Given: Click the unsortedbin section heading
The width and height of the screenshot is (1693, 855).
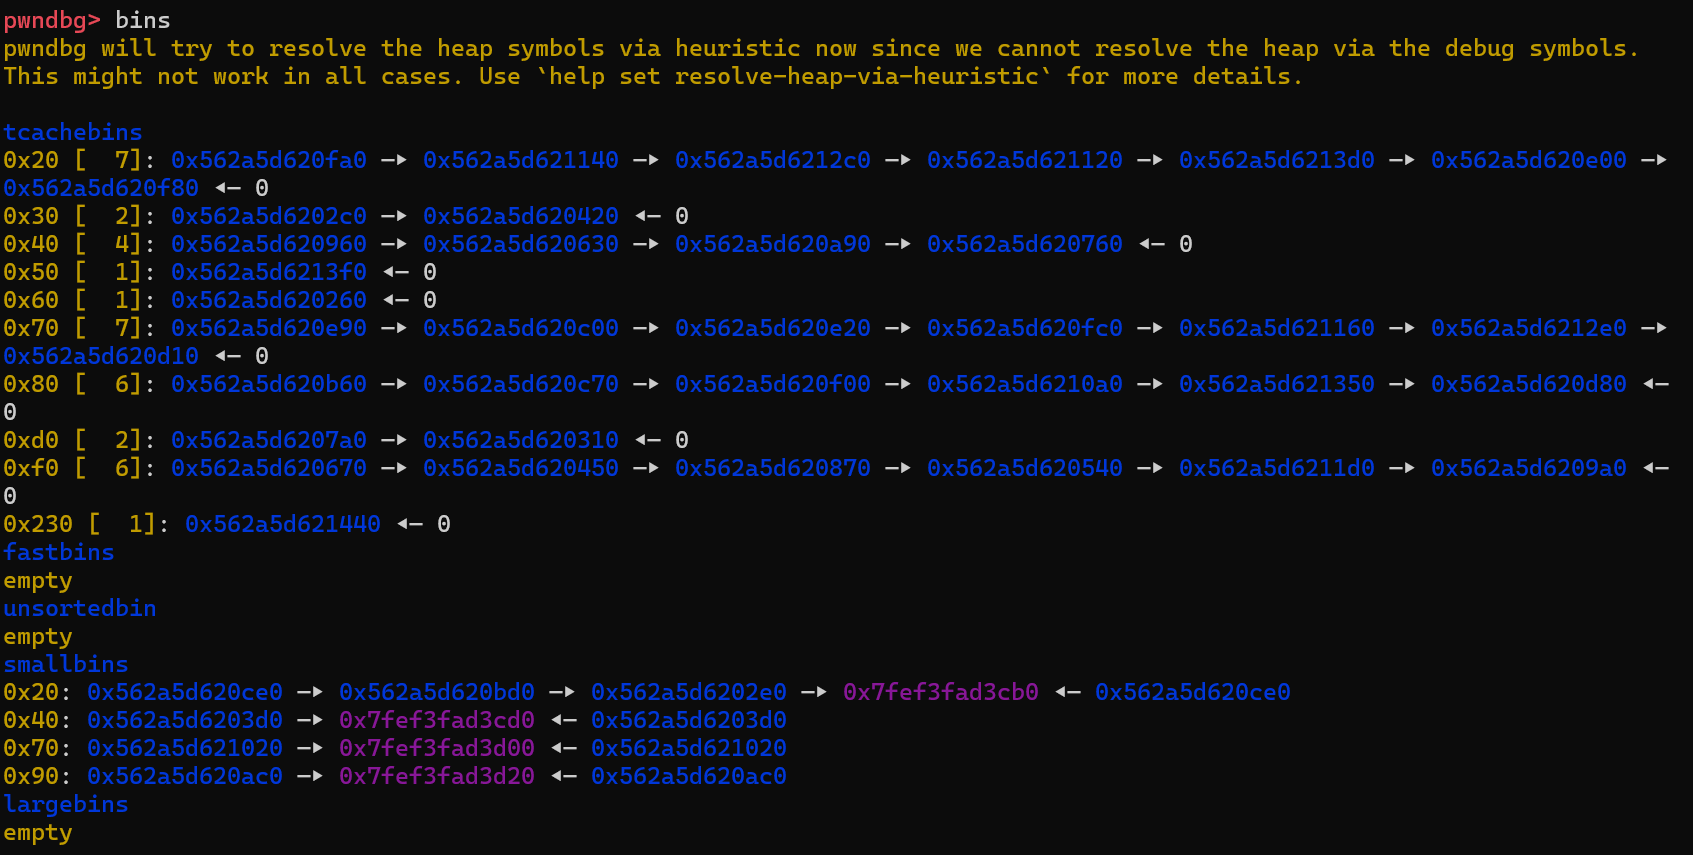Looking at the screenshot, I should point(80,608).
